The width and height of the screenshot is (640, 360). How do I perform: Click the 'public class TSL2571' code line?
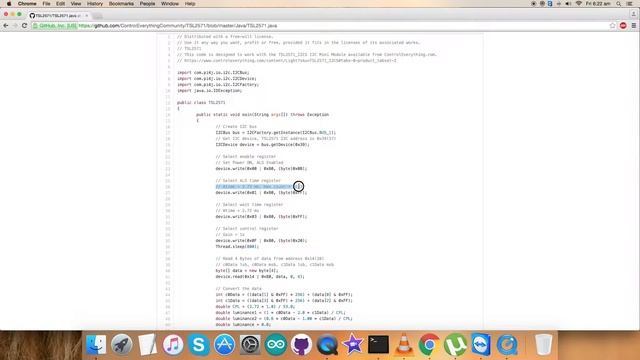pyautogui.click(x=201, y=102)
